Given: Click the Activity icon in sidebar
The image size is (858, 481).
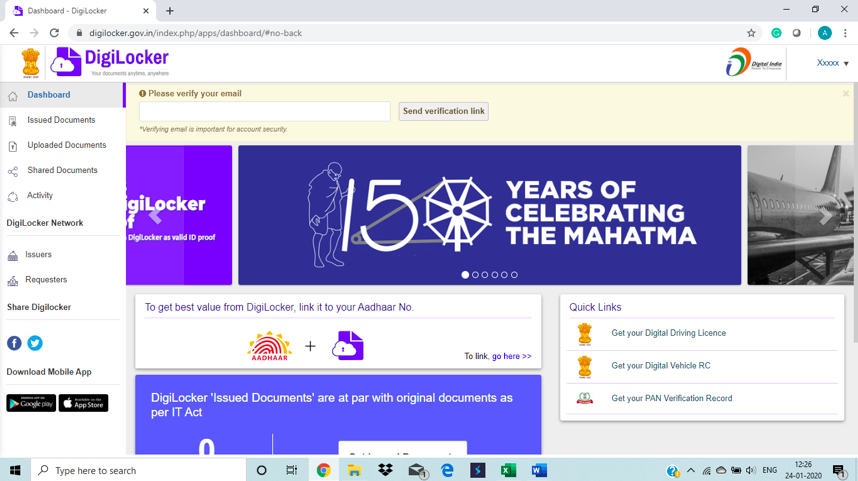Looking at the screenshot, I should tap(13, 196).
